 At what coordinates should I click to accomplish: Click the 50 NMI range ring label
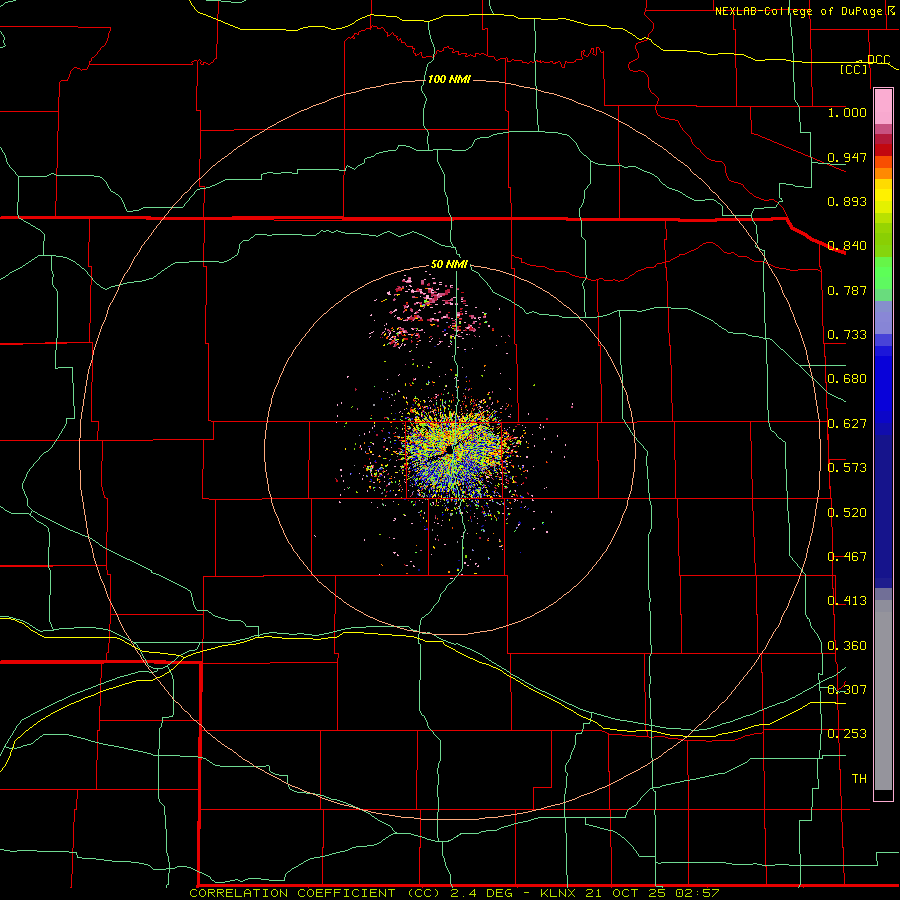point(449,264)
